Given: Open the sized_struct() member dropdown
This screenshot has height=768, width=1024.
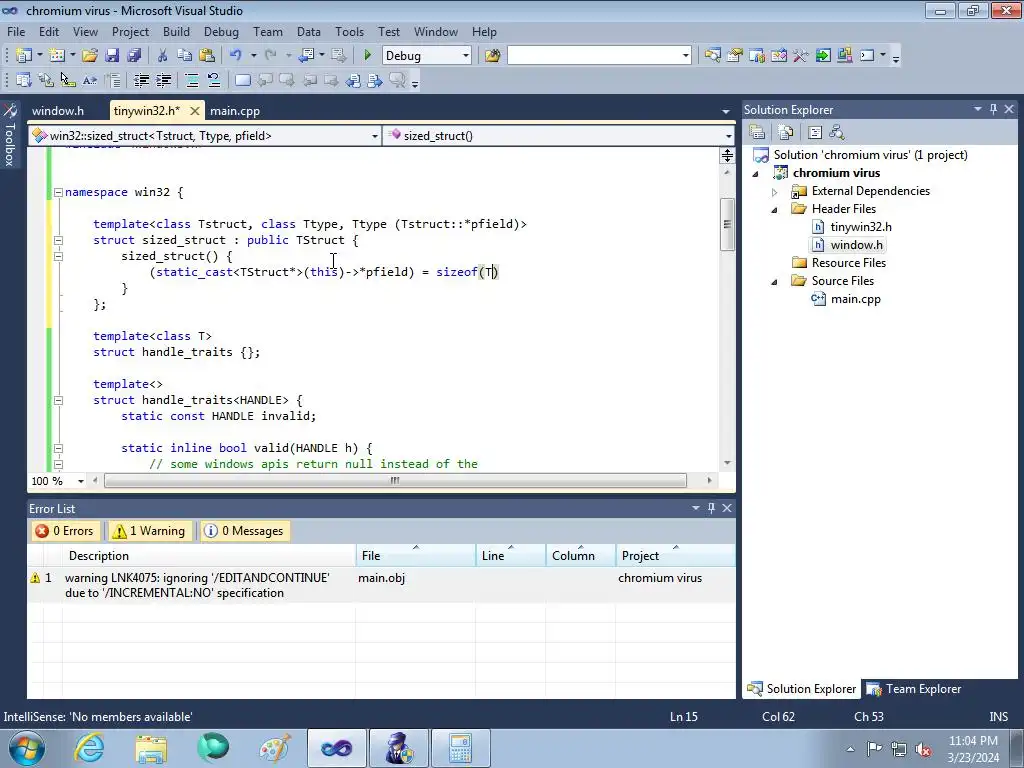Looking at the screenshot, I should point(728,136).
